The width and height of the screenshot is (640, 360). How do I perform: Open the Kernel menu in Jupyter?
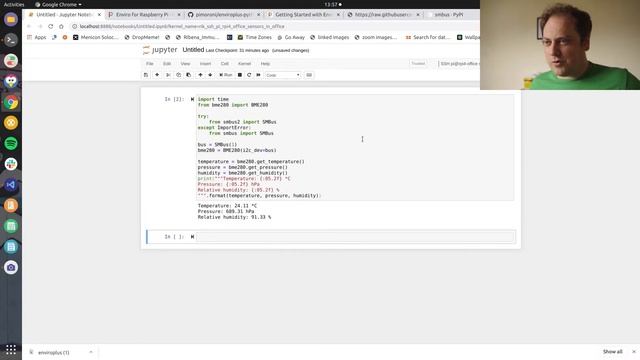pyautogui.click(x=244, y=64)
